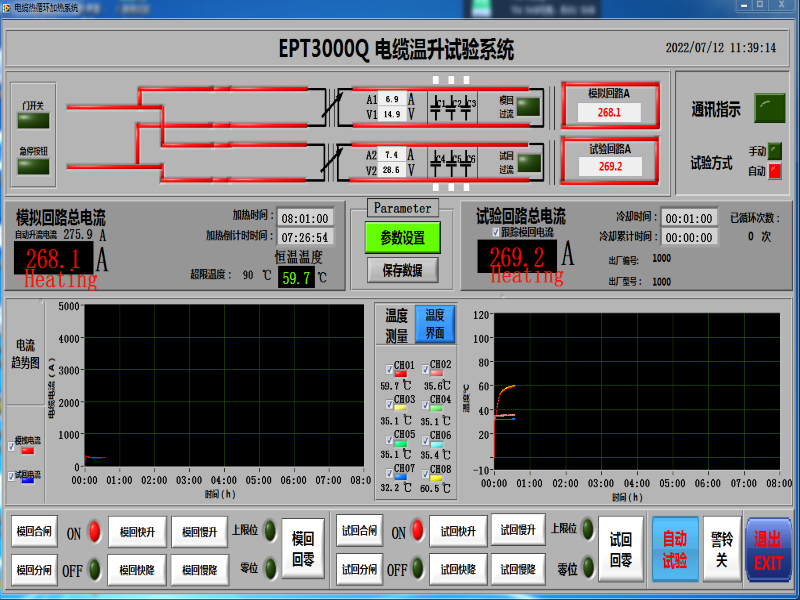Click the 模回分闸 button

(x=34, y=569)
